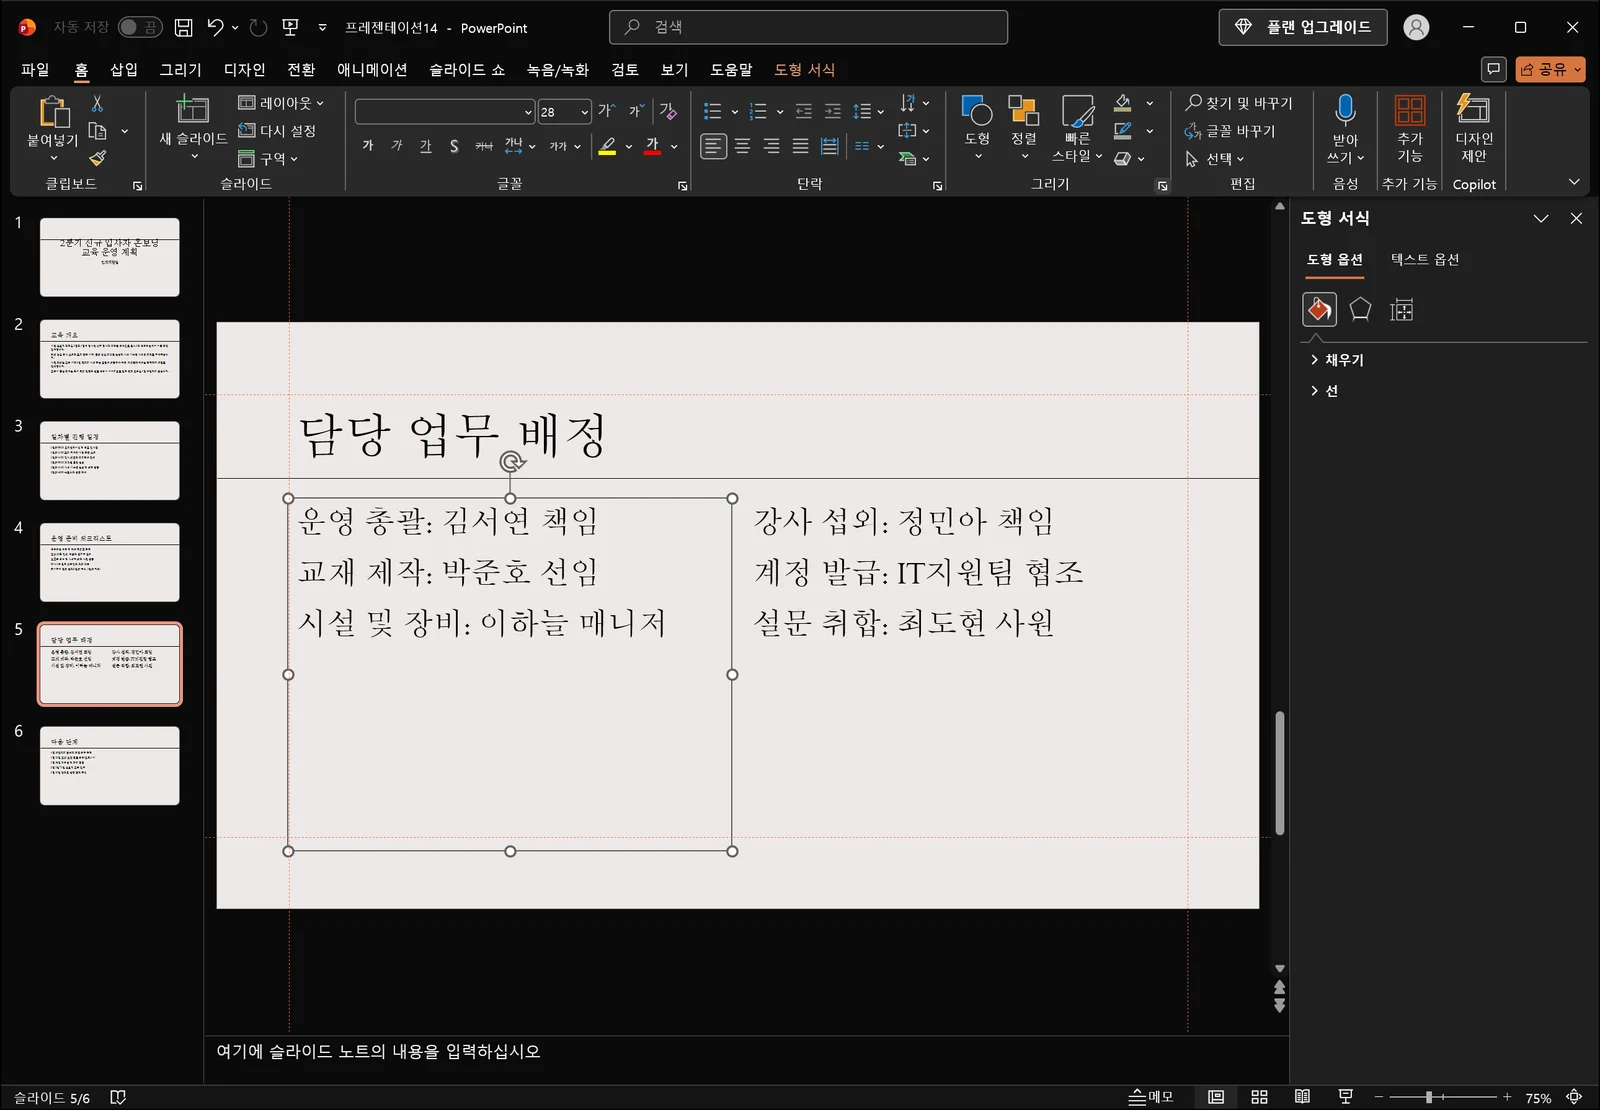Open Add-ins icon
The height and width of the screenshot is (1110, 1600).
pyautogui.click(x=1409, y=110)
